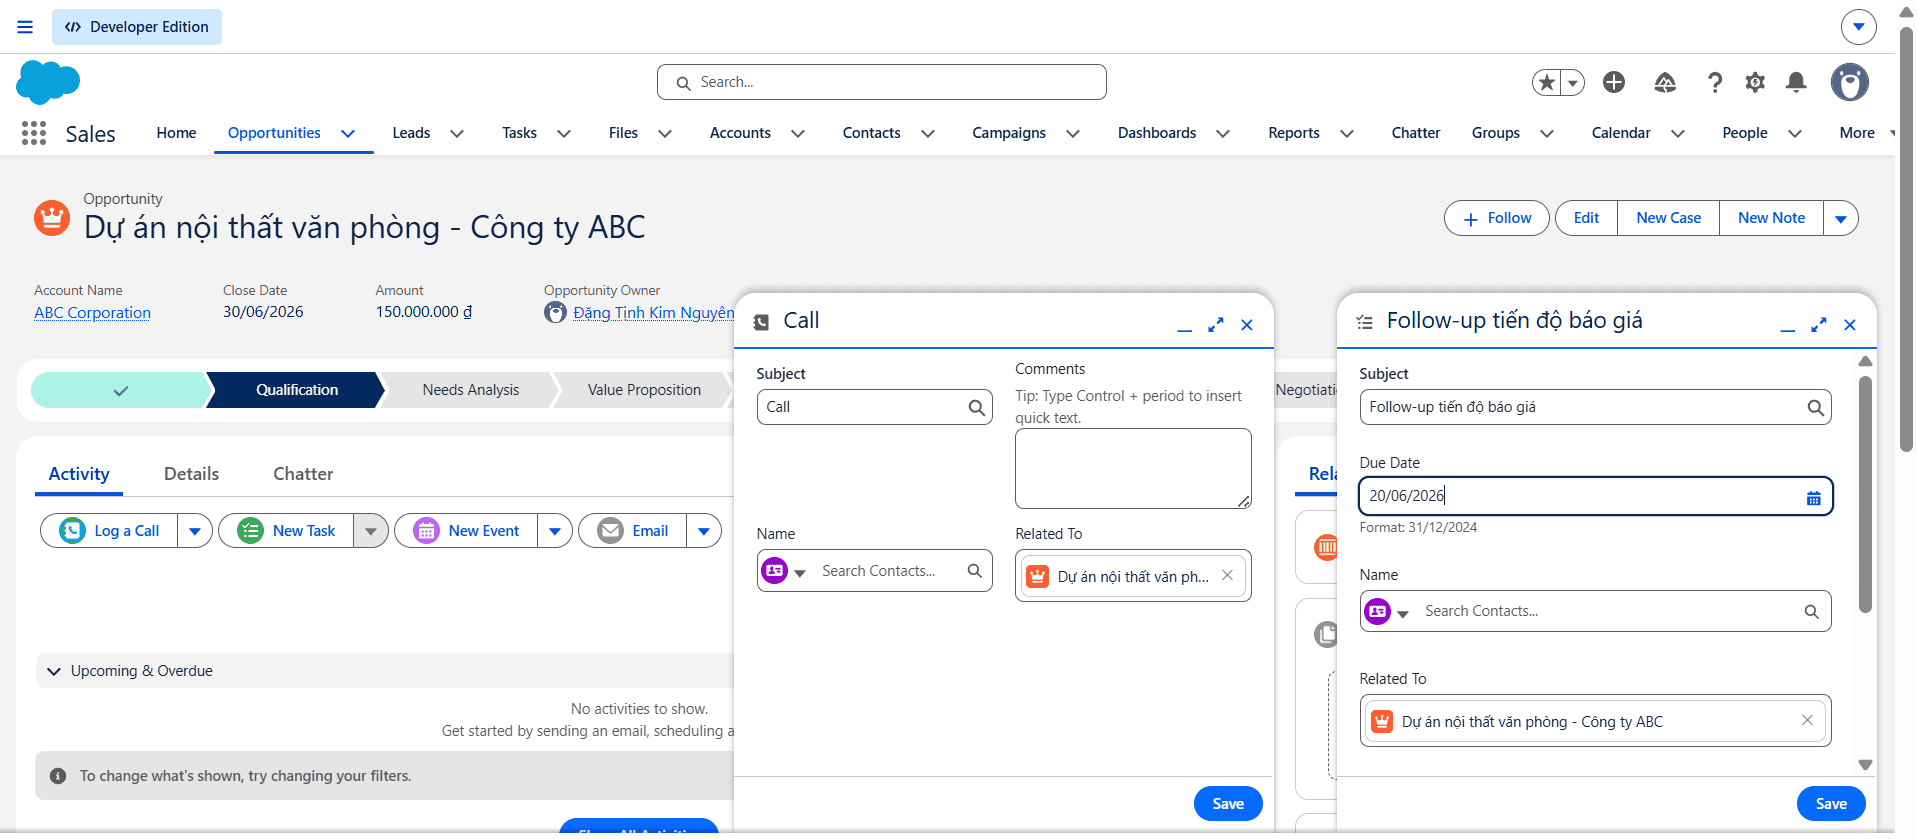Open the Accounts nav item
1917x839 pixels.
740,133
